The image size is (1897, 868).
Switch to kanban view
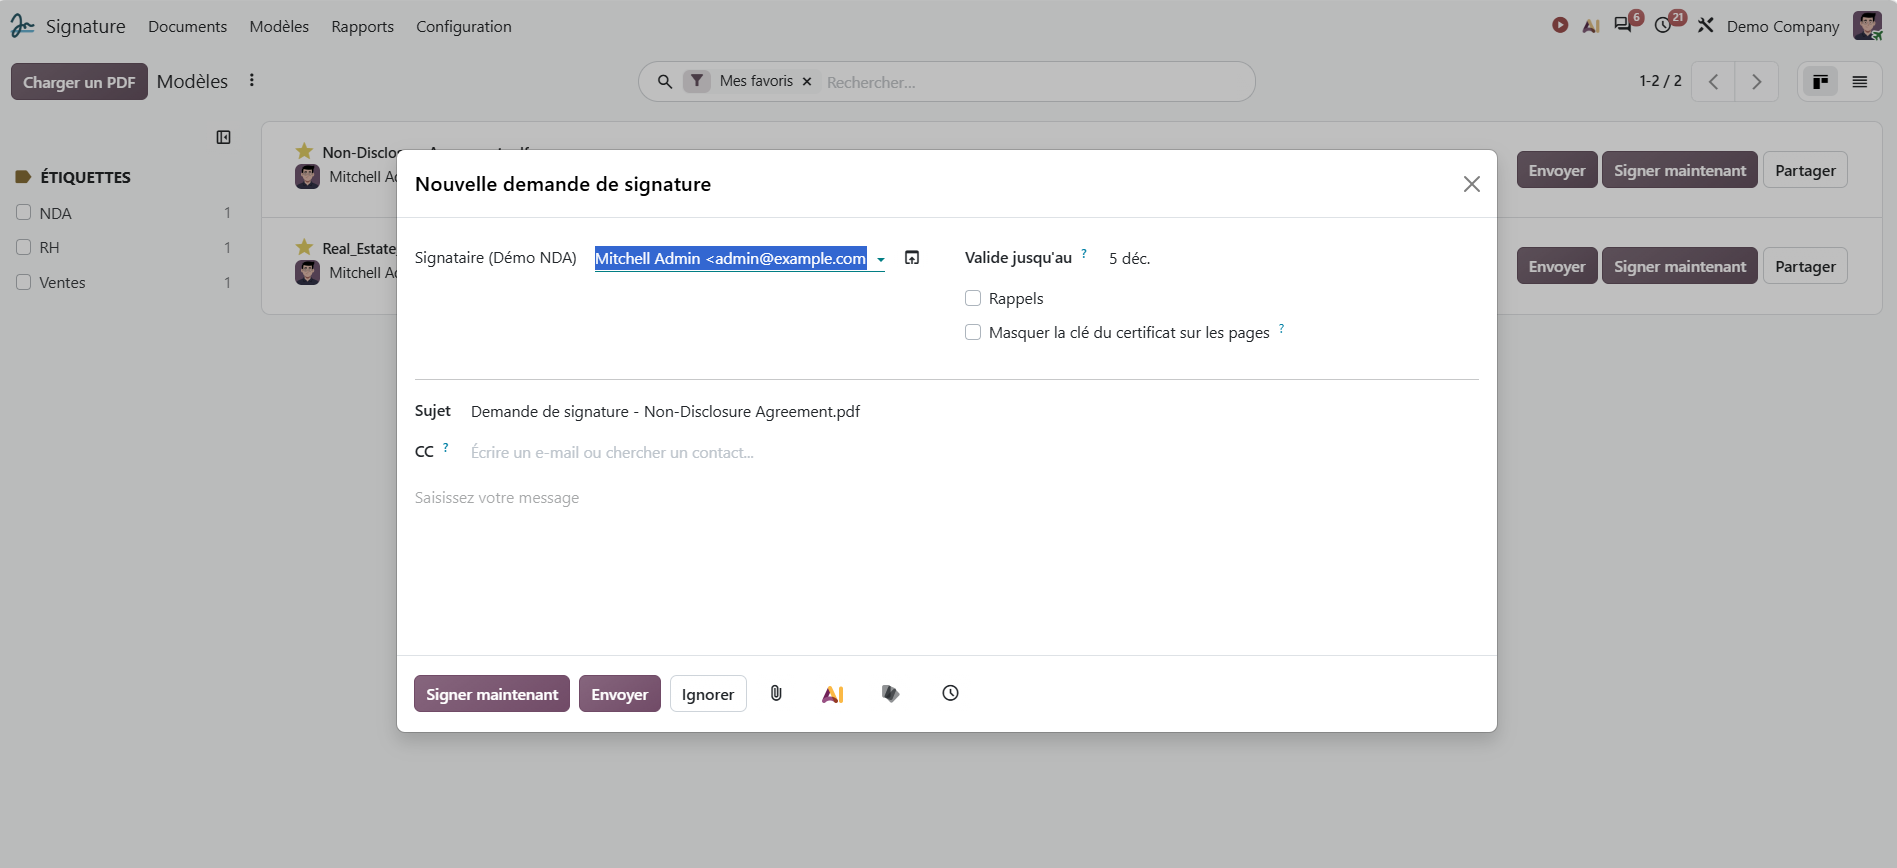pos(1821,82)
